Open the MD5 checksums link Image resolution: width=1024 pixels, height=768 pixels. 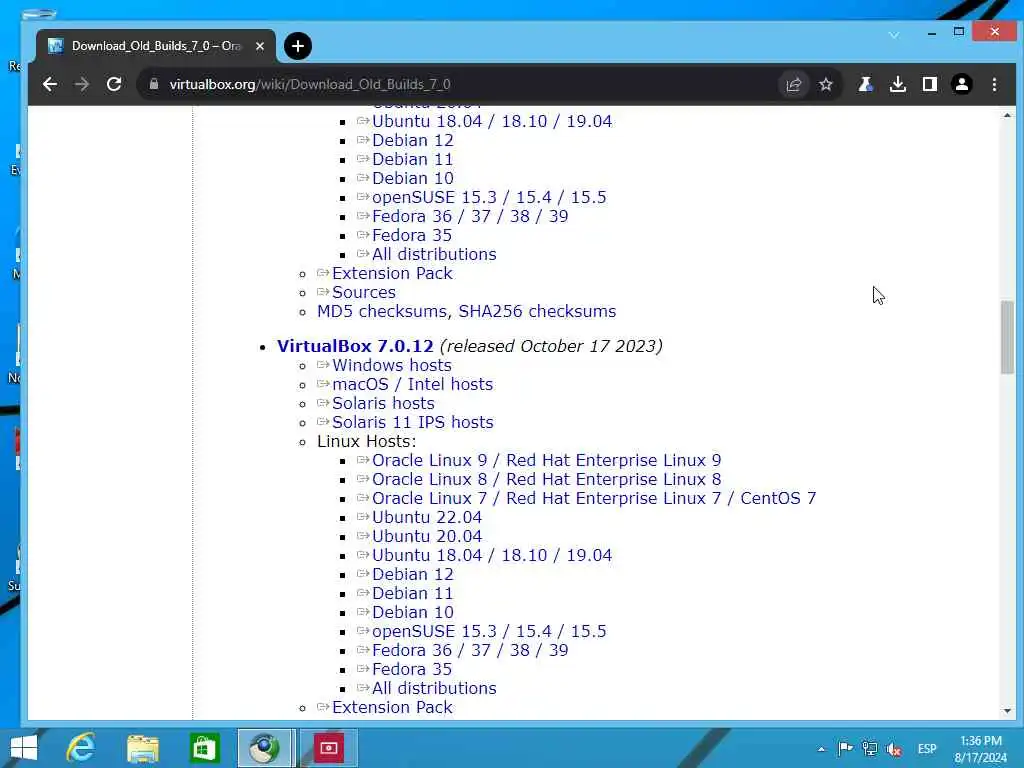click(x=383, y=311)
